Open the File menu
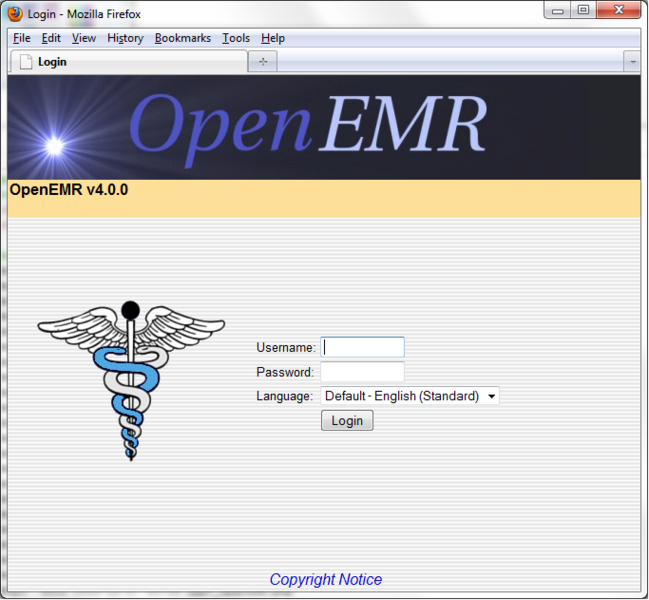This screenshot has width=649, height=600. pos(22,38)
